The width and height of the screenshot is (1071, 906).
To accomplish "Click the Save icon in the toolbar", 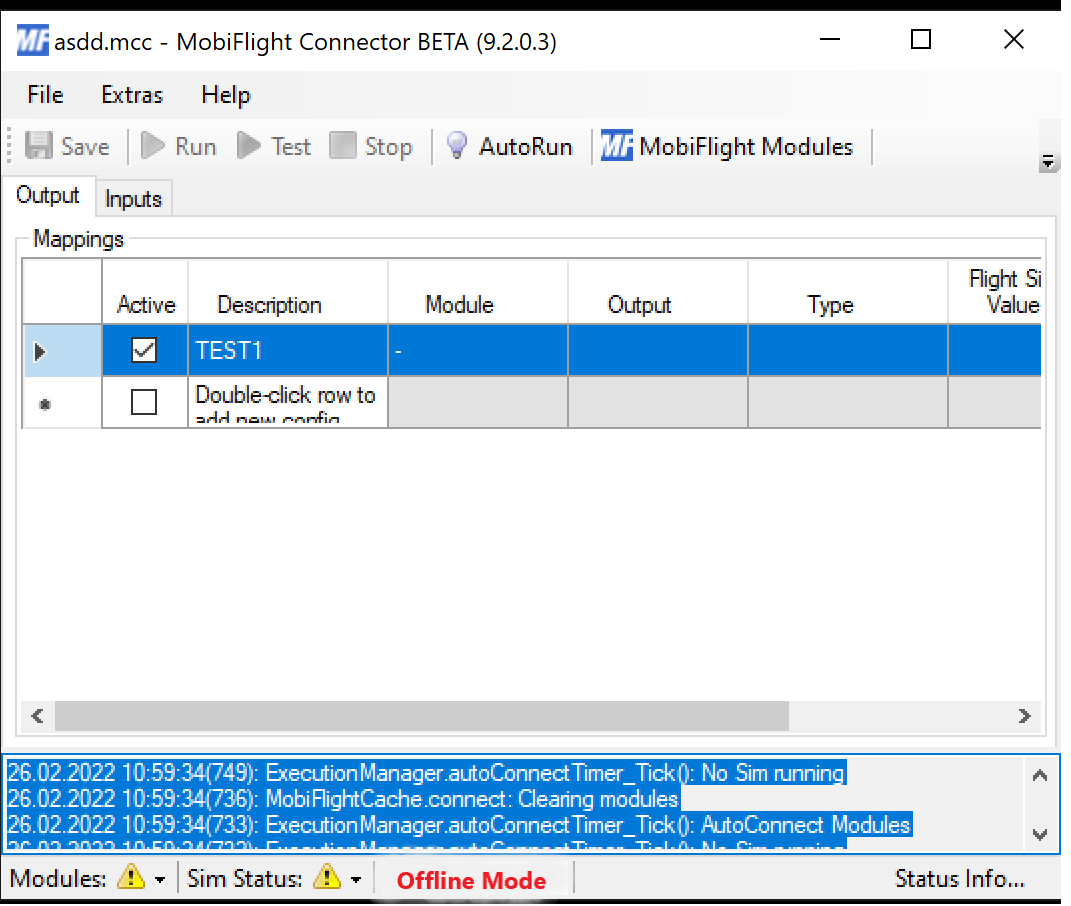I will coord(38,146).
